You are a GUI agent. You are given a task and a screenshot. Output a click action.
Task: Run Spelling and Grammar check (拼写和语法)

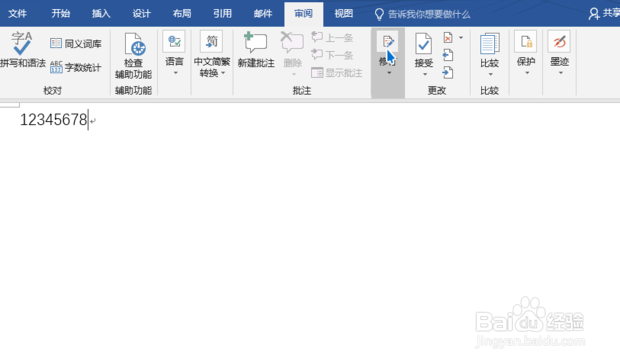click(22, 49)
